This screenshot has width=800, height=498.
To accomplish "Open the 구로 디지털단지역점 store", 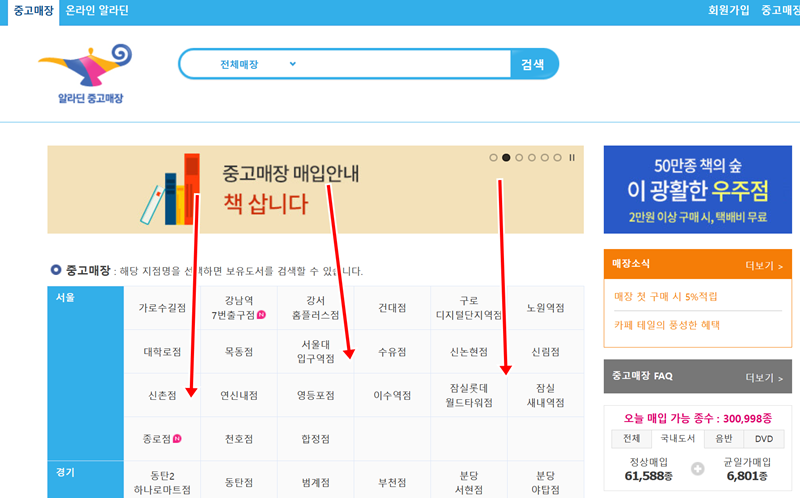I will [469, 308].
